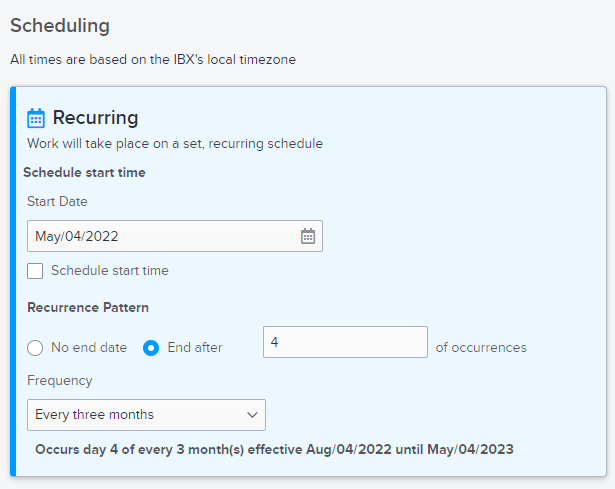Click the blue Recurring calendar icon

pos(36,118)
